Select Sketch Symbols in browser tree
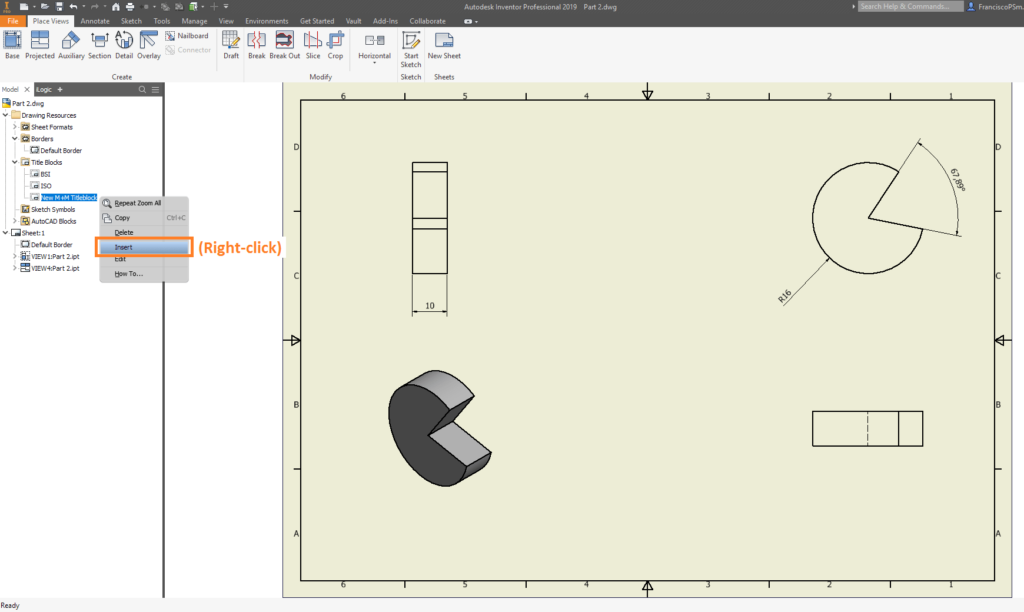The image size is (1024, 612). 53,209
